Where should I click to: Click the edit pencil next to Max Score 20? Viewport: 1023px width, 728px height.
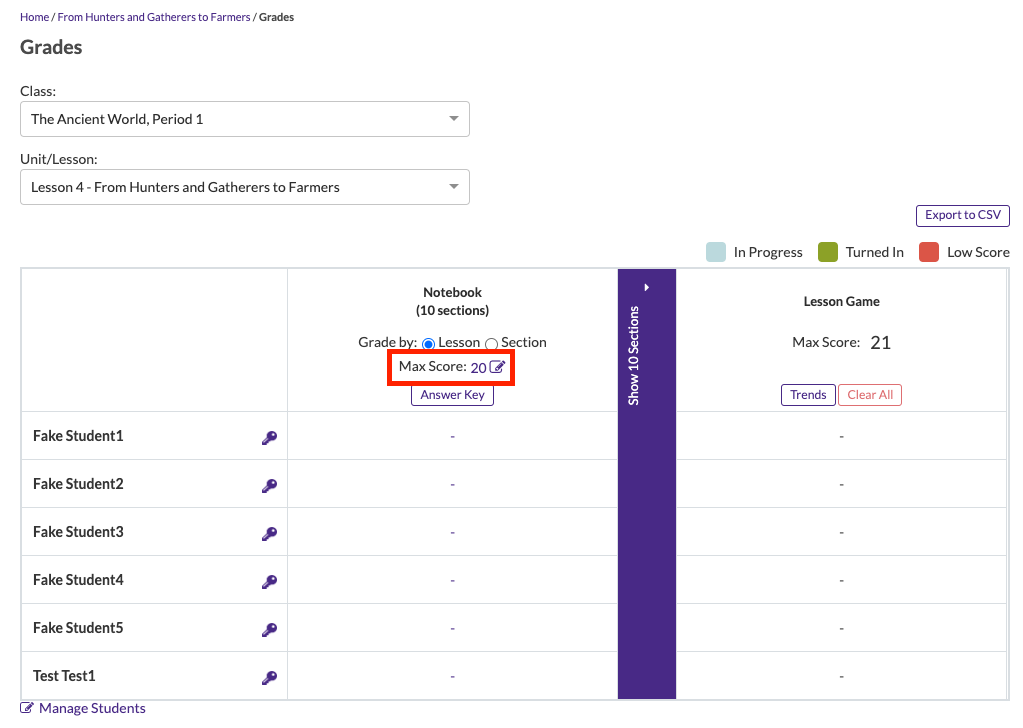click(x=497, y=367)
